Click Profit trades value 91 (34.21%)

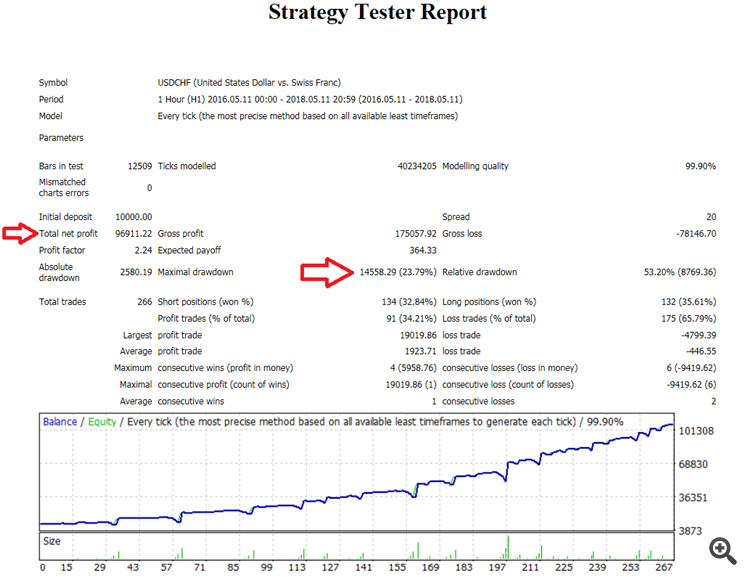pos(411,319)
